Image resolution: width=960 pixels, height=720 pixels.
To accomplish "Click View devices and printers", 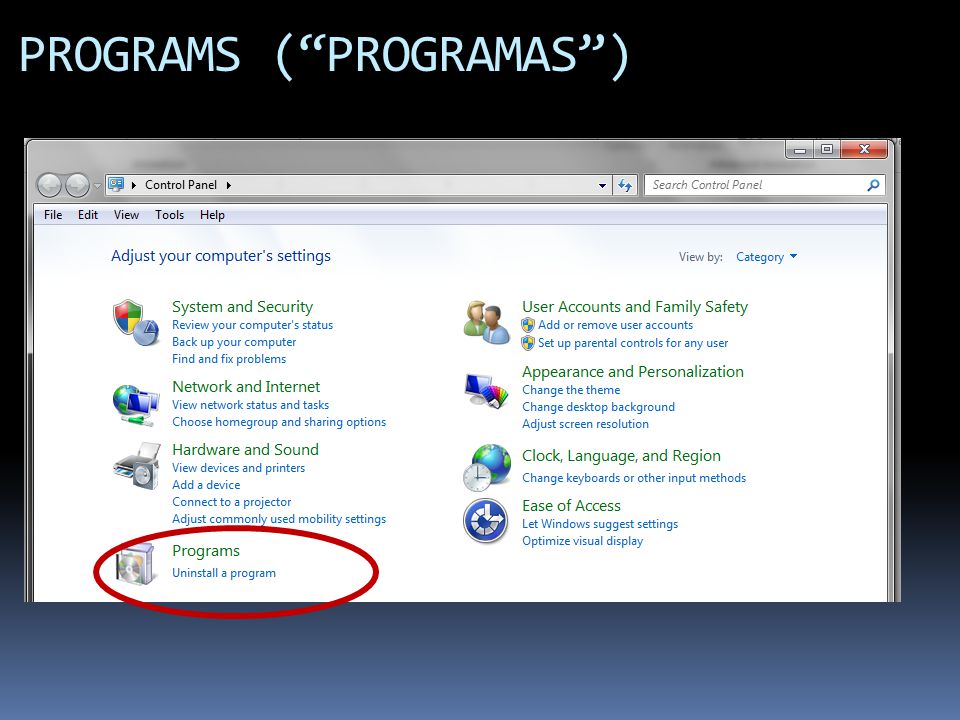I will [x=238, y=468].
